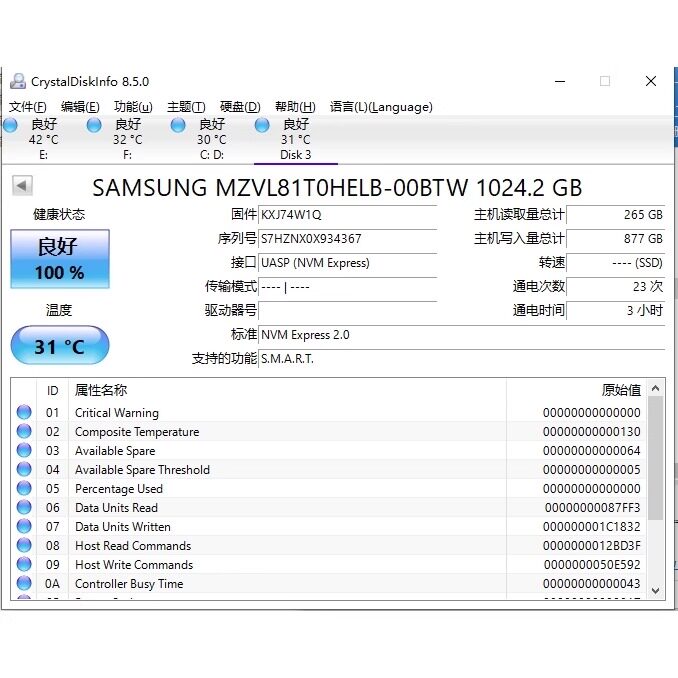Click the CrystalDiskInfo app icon in title bar
Image resolution: width=678 pixels, height=678 pixels.
point(18,81)
